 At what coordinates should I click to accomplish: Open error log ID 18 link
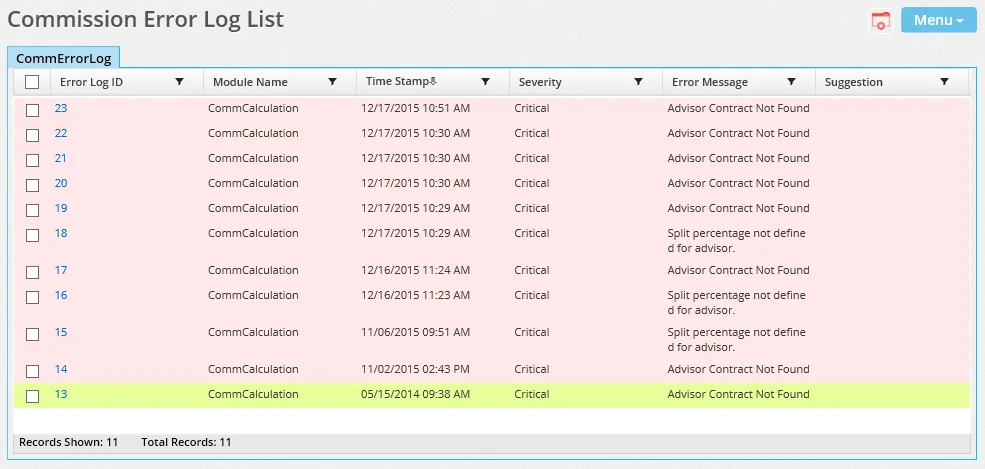[61, 233]
